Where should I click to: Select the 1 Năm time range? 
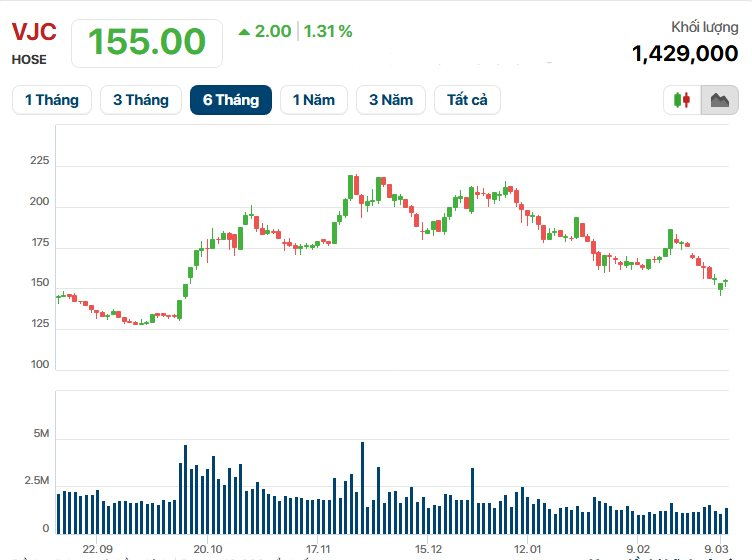314,100
